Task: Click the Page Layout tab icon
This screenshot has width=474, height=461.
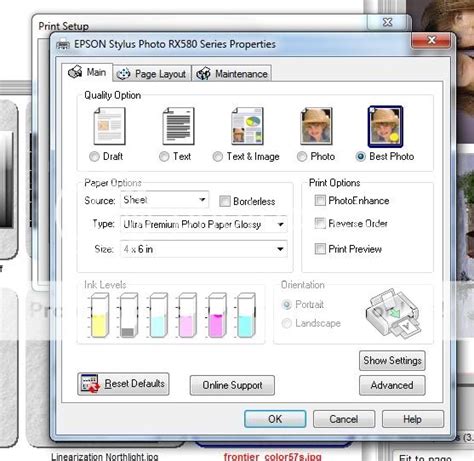Action: (x=123, y=74)
